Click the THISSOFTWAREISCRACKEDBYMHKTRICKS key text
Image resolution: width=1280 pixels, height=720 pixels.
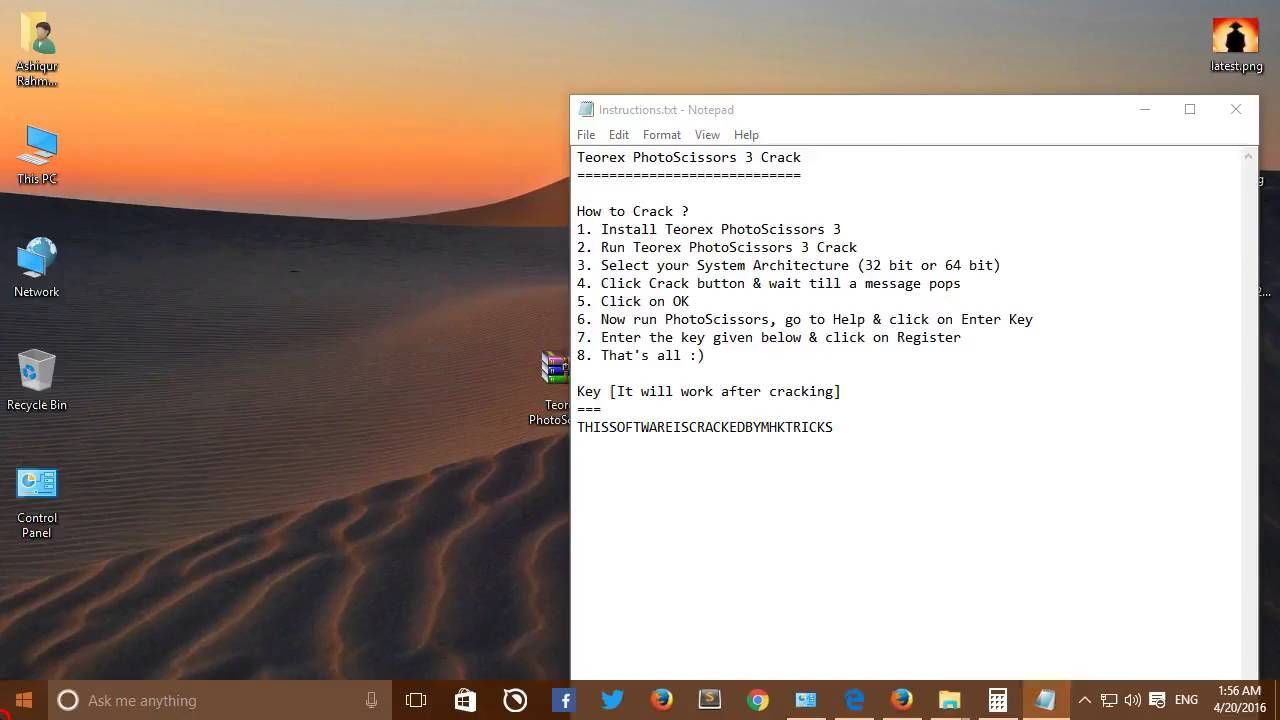(705, 427)
